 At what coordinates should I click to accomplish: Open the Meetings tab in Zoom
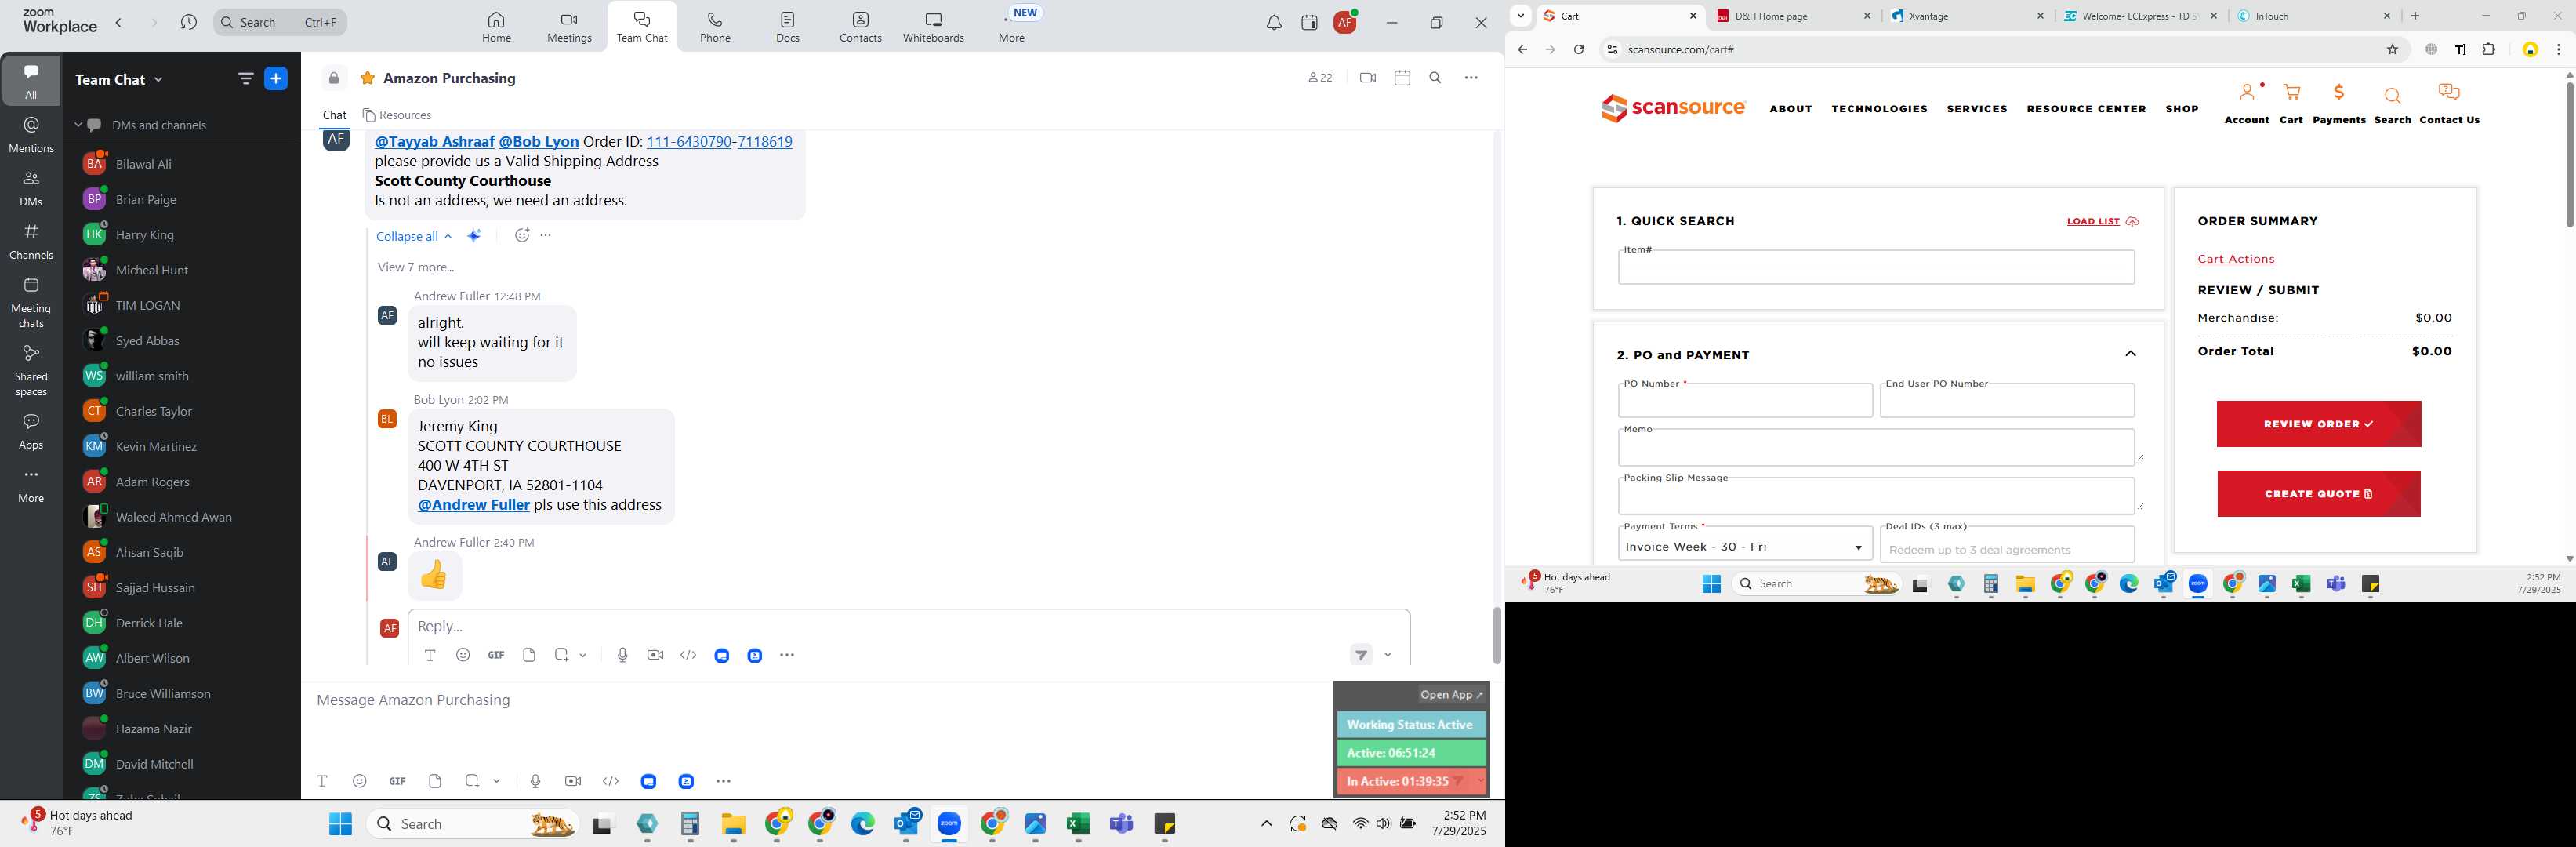pyautogui.click(x=569, y=27)
